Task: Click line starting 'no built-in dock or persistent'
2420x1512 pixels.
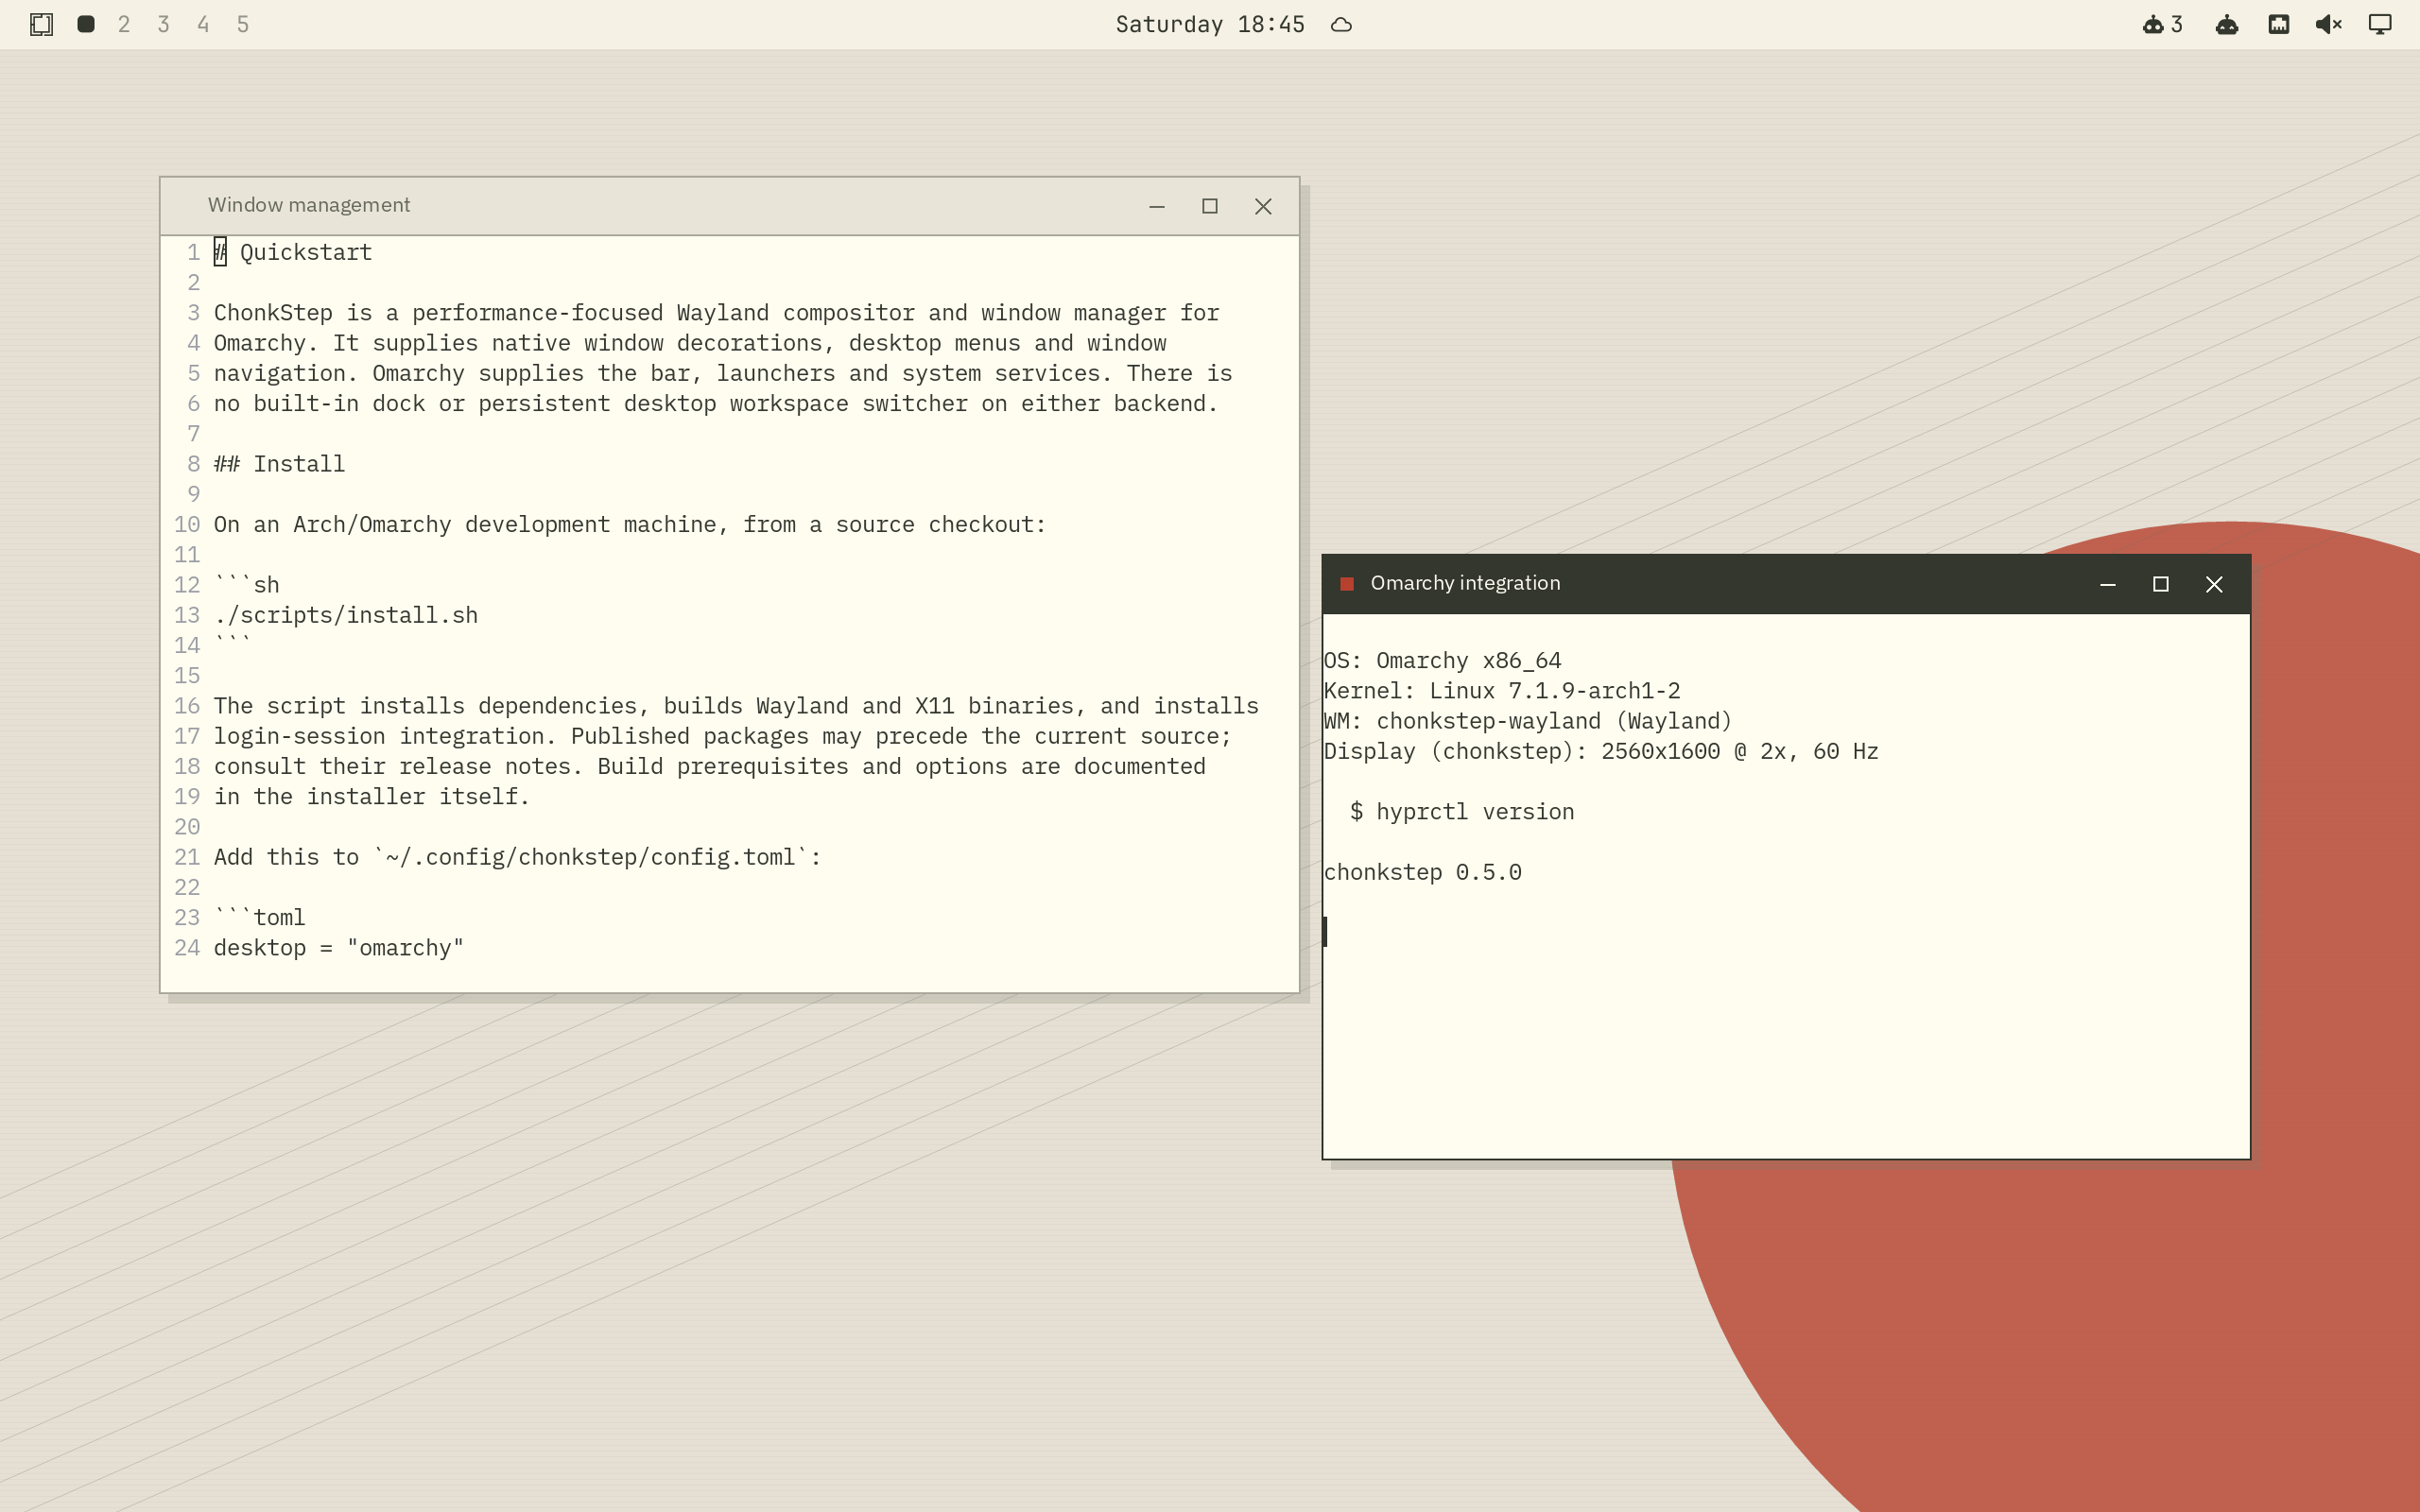Action: pyautogui.click(x=716, y=404)
